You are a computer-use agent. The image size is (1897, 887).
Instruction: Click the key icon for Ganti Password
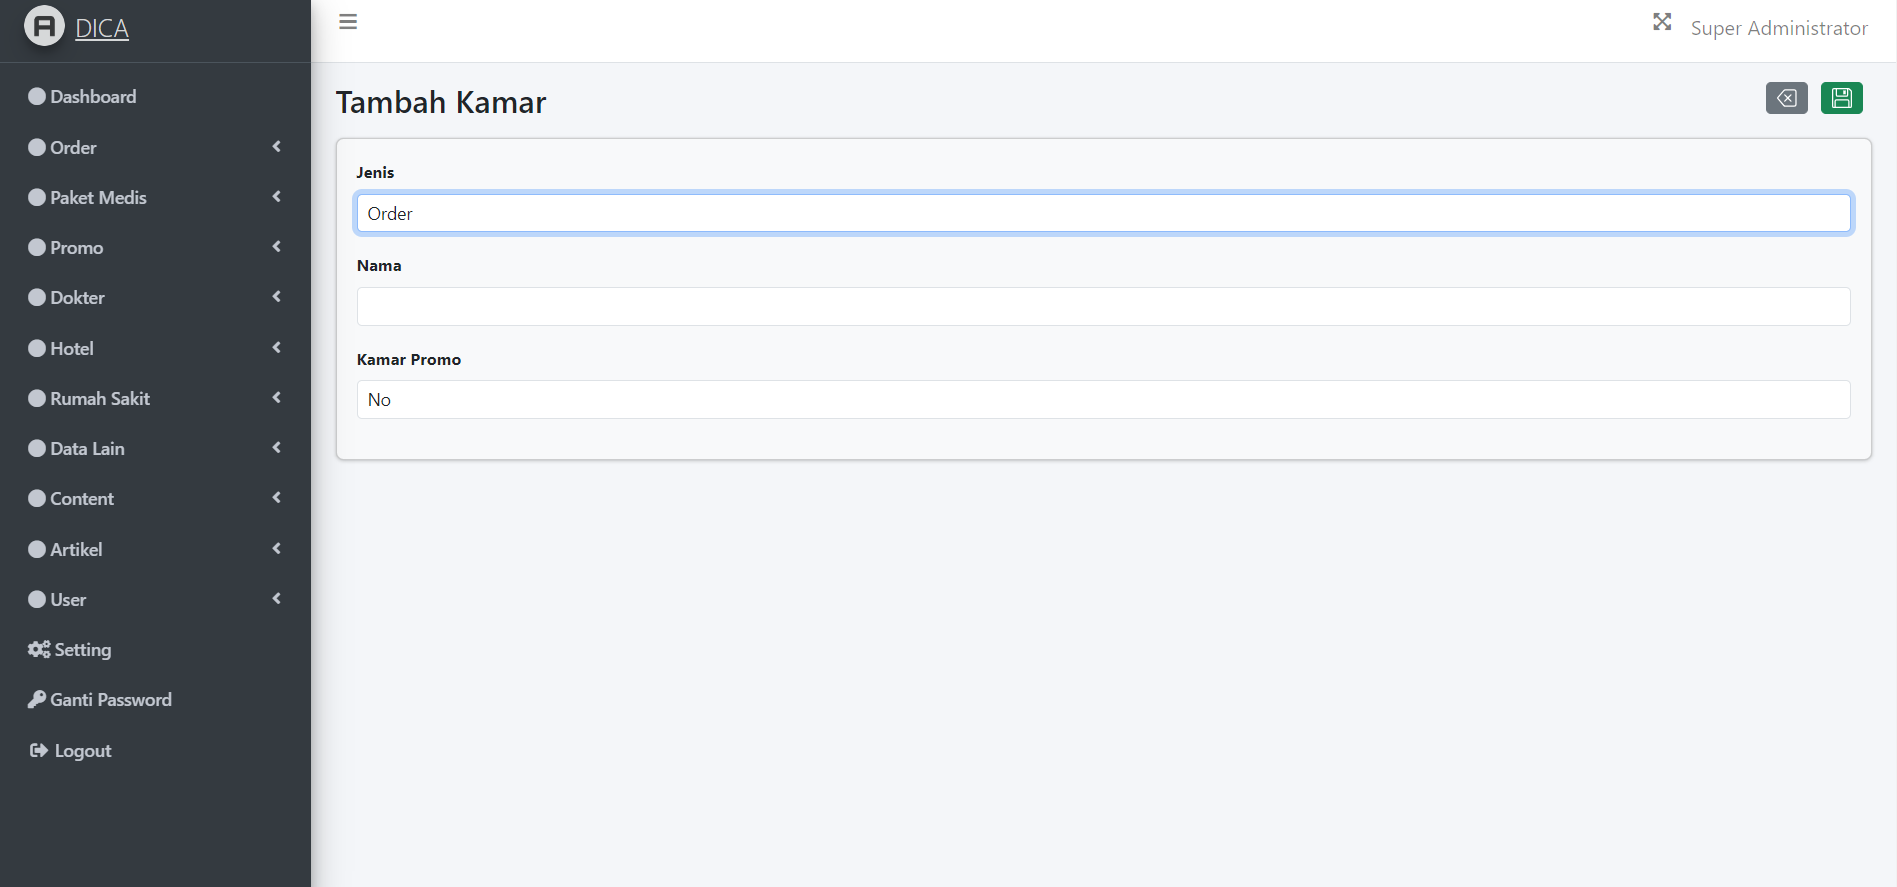point(37,699)
